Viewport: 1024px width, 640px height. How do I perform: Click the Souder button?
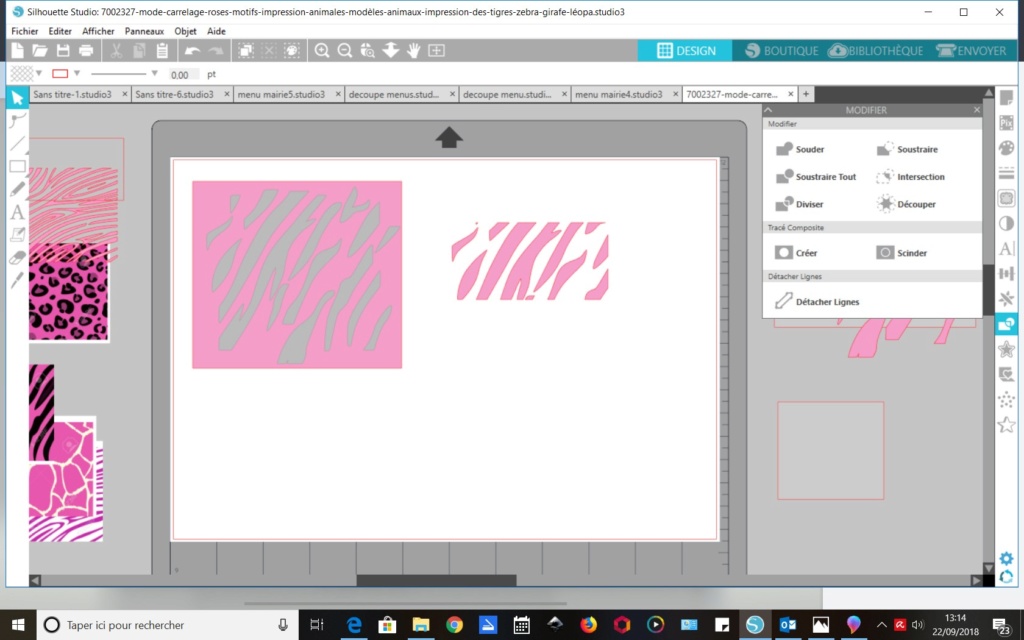coord(800,150)
